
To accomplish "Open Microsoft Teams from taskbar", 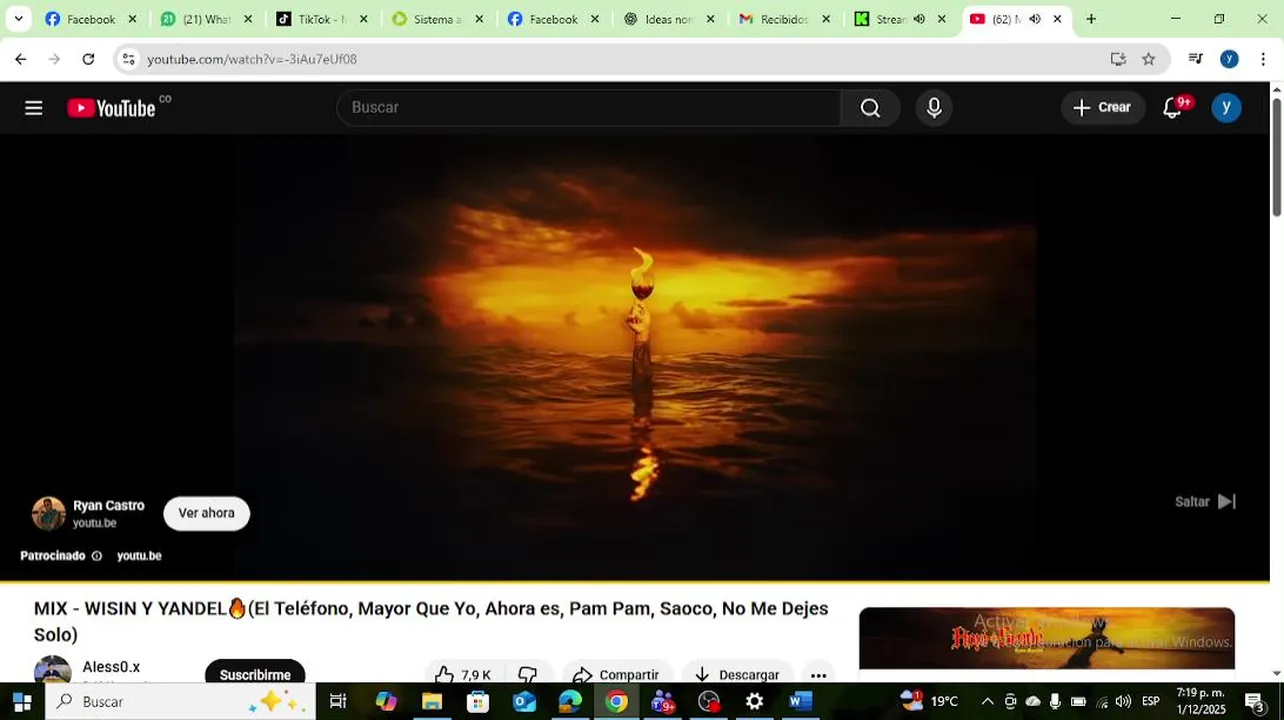I will tap(662, 702).
